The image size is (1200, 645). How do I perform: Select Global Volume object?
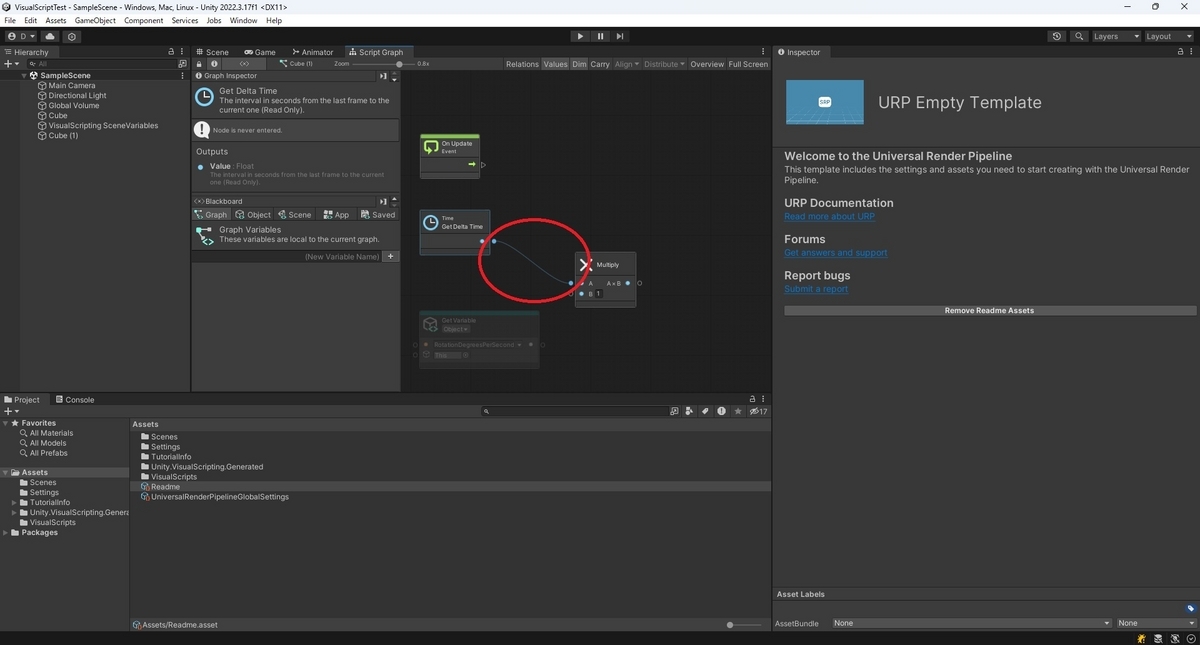point(74,105)
